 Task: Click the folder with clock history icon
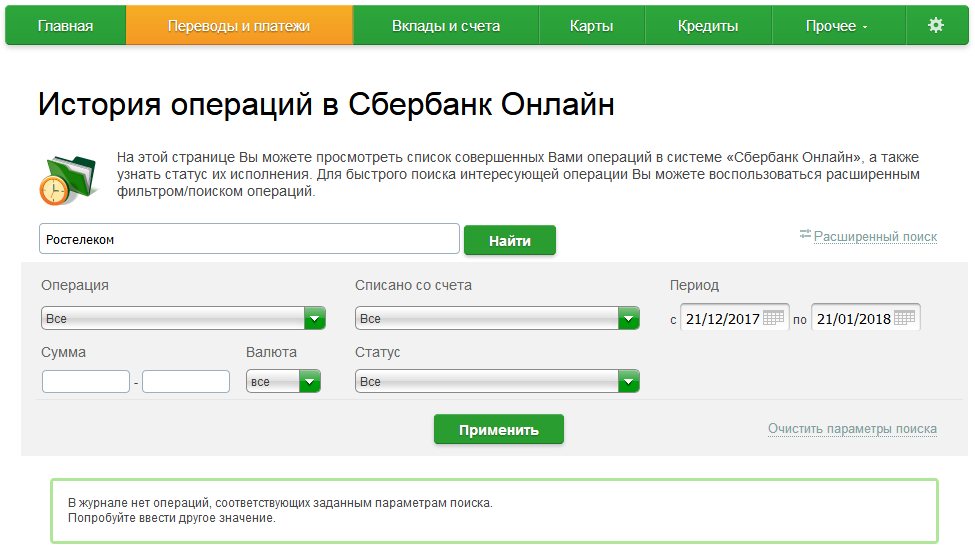tap(67, 178)
